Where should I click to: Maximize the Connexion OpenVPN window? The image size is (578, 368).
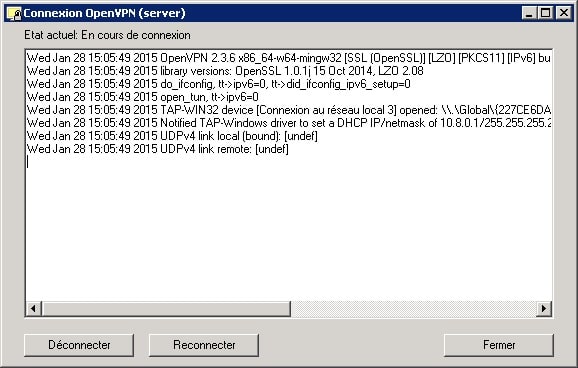[546, 13]
